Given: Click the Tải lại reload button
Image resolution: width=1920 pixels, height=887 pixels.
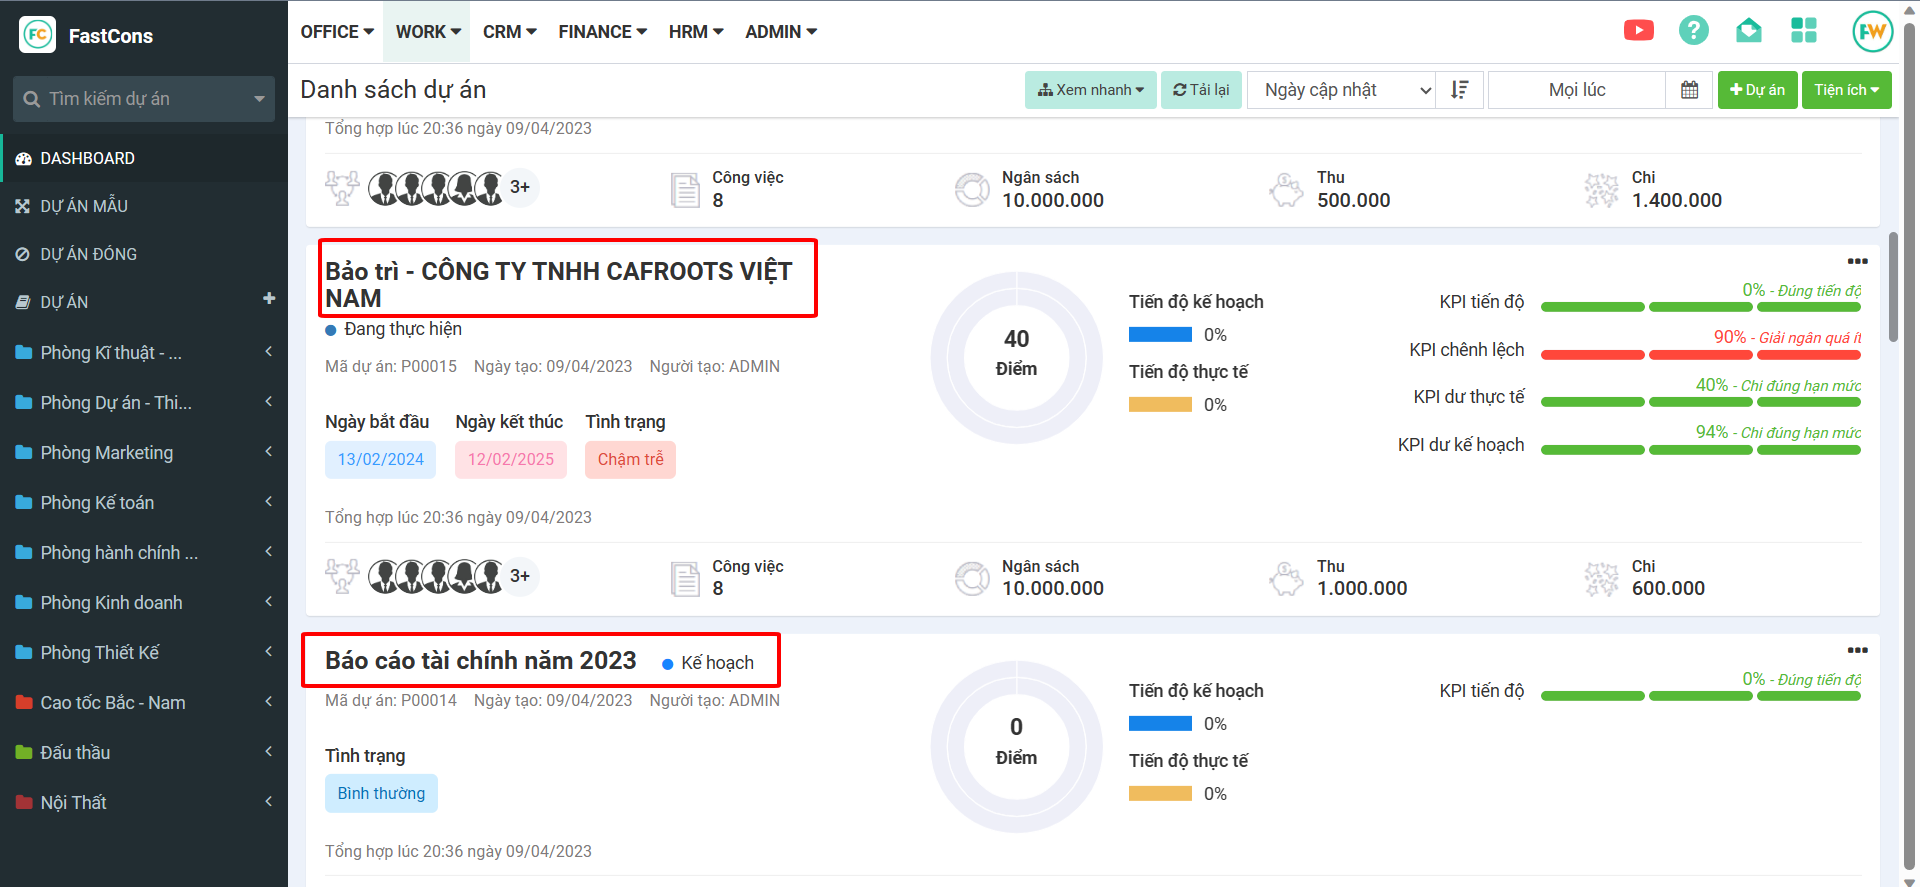Looking at the screenshot, I should pos(1201,90).
